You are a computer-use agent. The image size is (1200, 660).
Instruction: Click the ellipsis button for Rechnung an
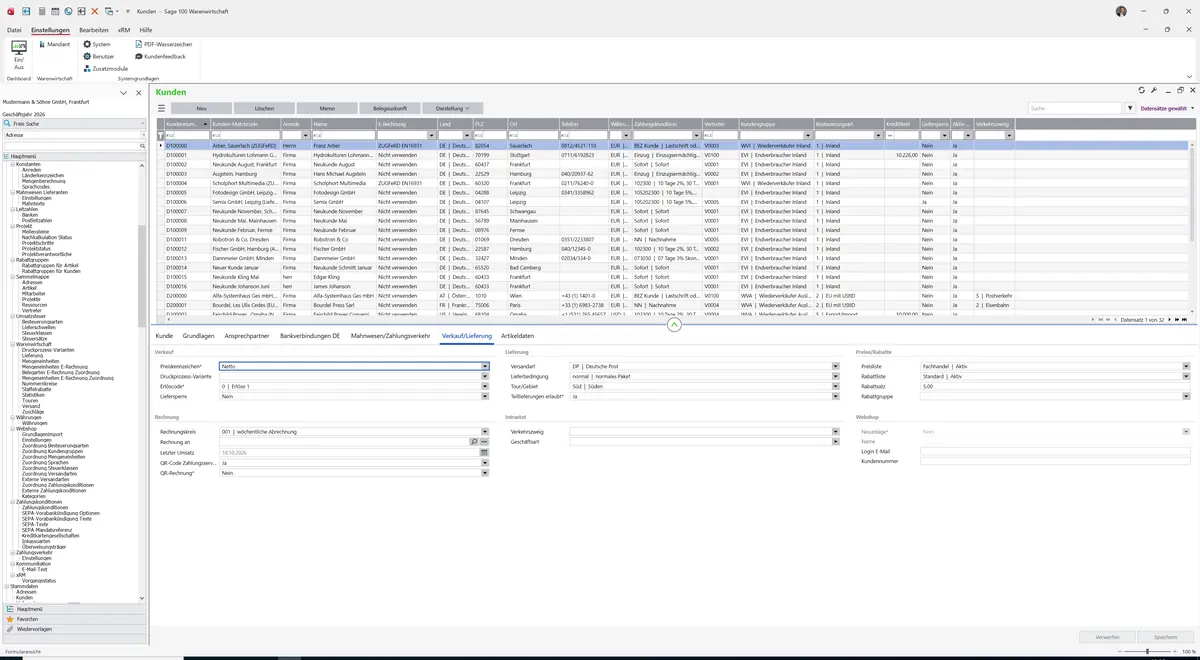pos(484,441)
